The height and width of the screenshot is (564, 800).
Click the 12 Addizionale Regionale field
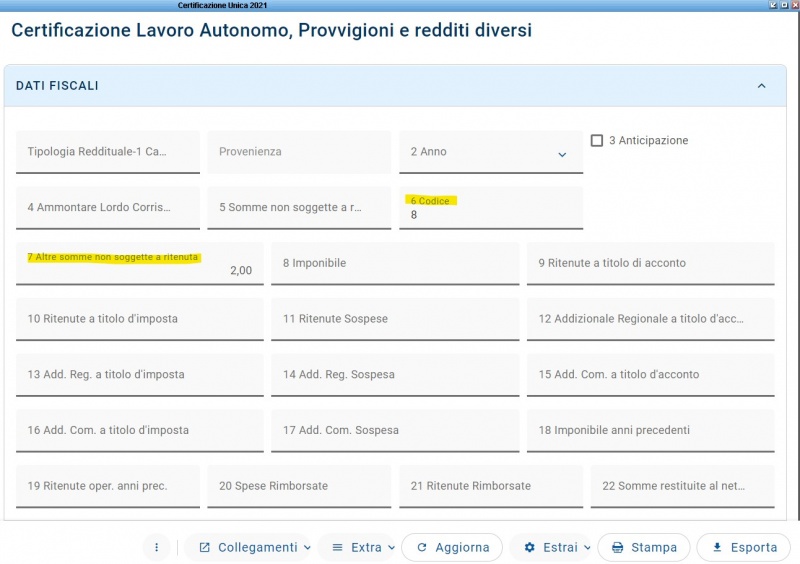[651, 318]
